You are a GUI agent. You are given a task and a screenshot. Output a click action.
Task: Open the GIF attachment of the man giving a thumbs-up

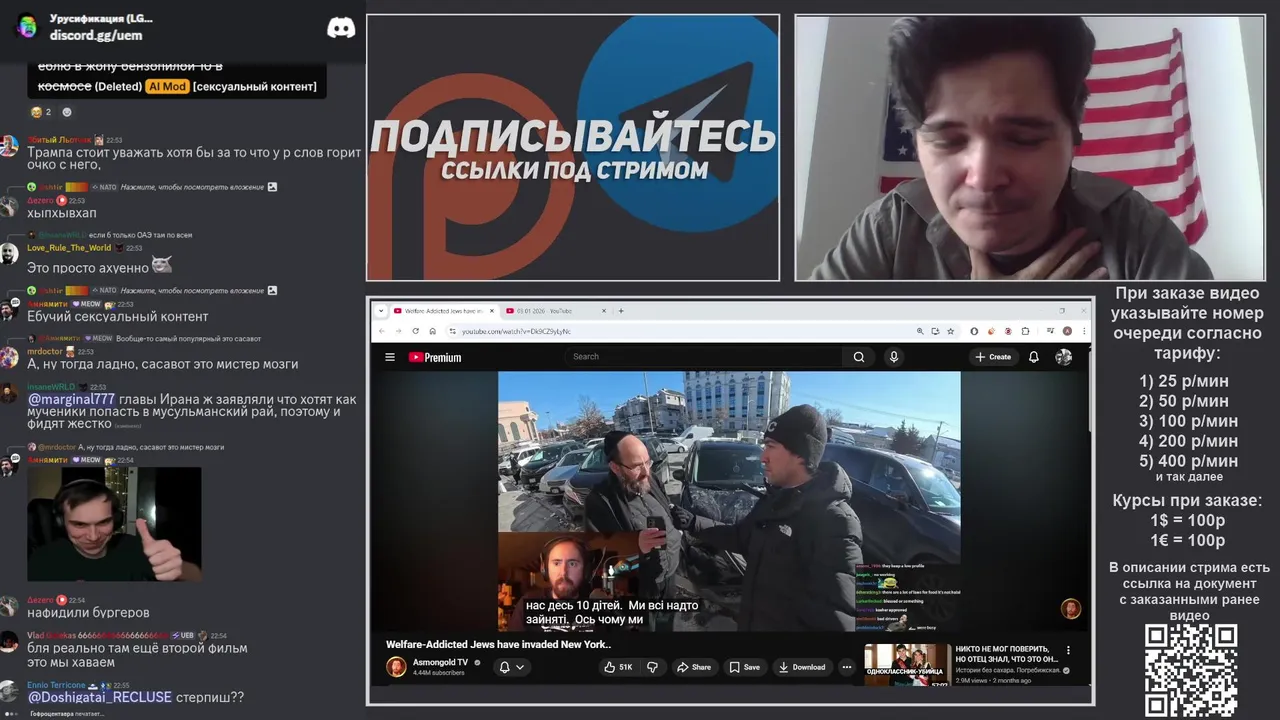pyautogui.click(x=114, y=524)
